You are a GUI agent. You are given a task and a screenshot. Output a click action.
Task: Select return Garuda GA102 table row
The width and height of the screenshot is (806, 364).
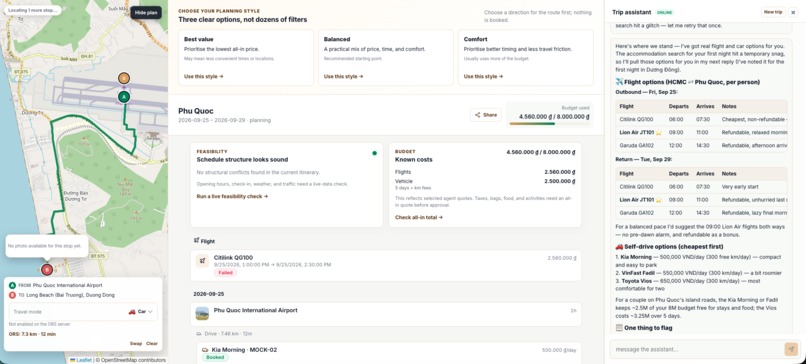click(701, 212)
